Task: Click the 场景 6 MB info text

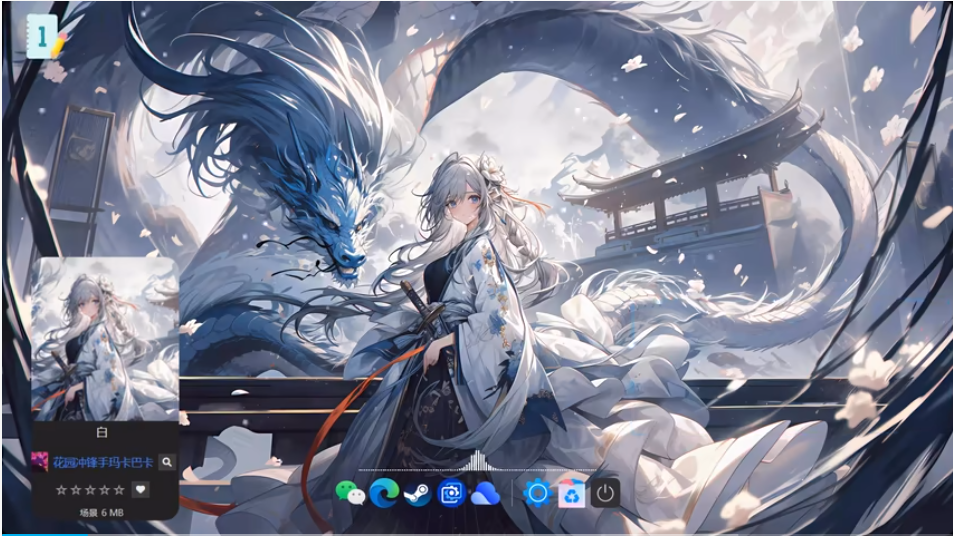Action: point(101,513)
